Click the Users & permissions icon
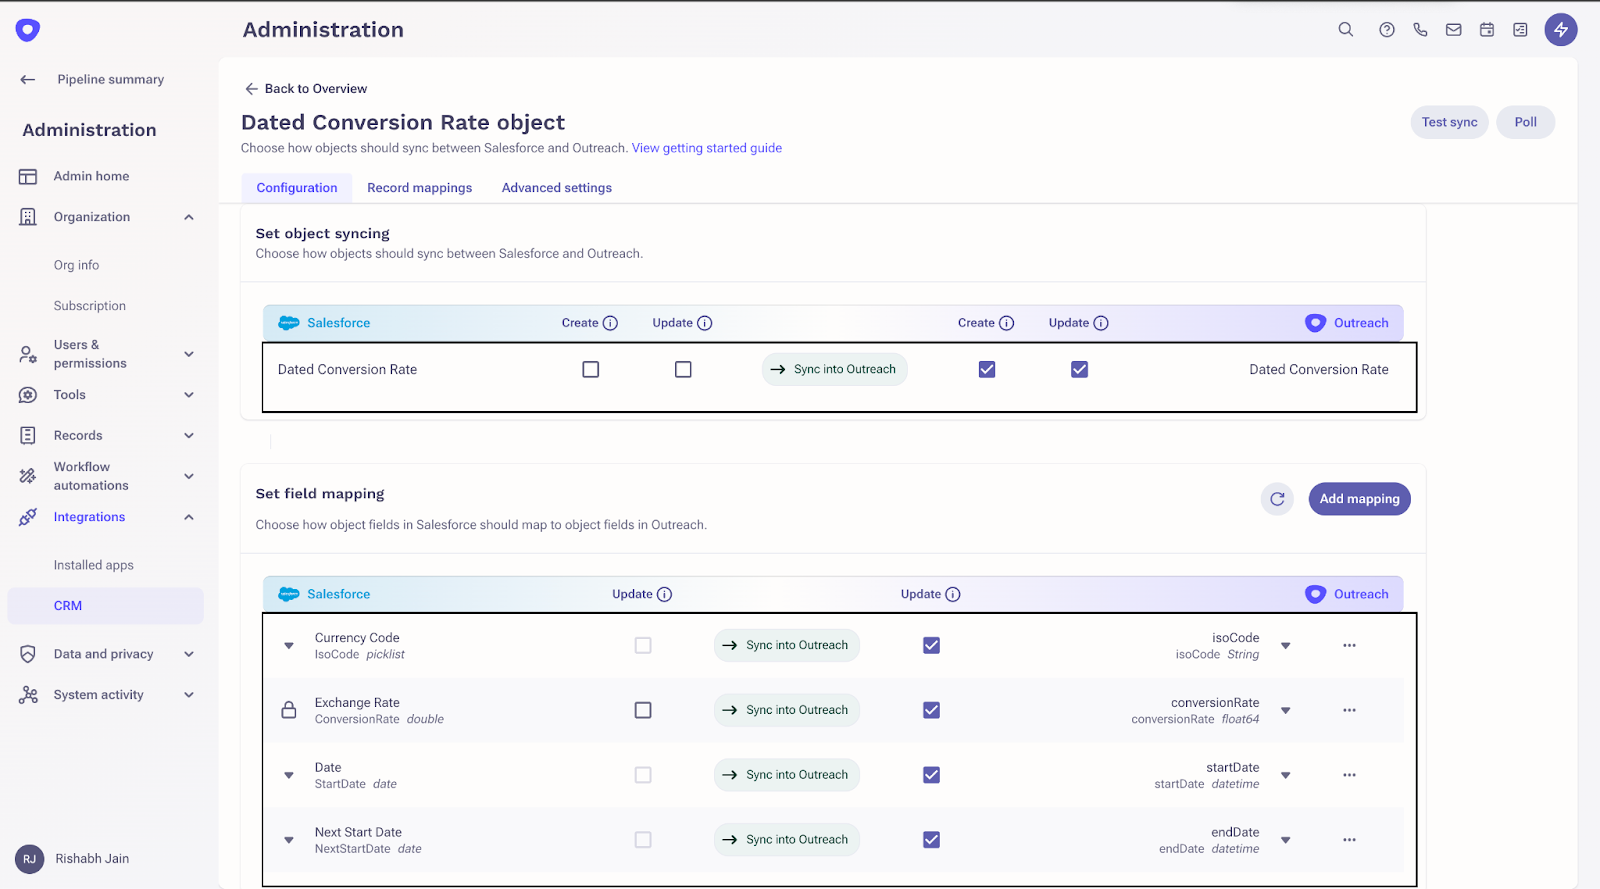 click(28, 354)
